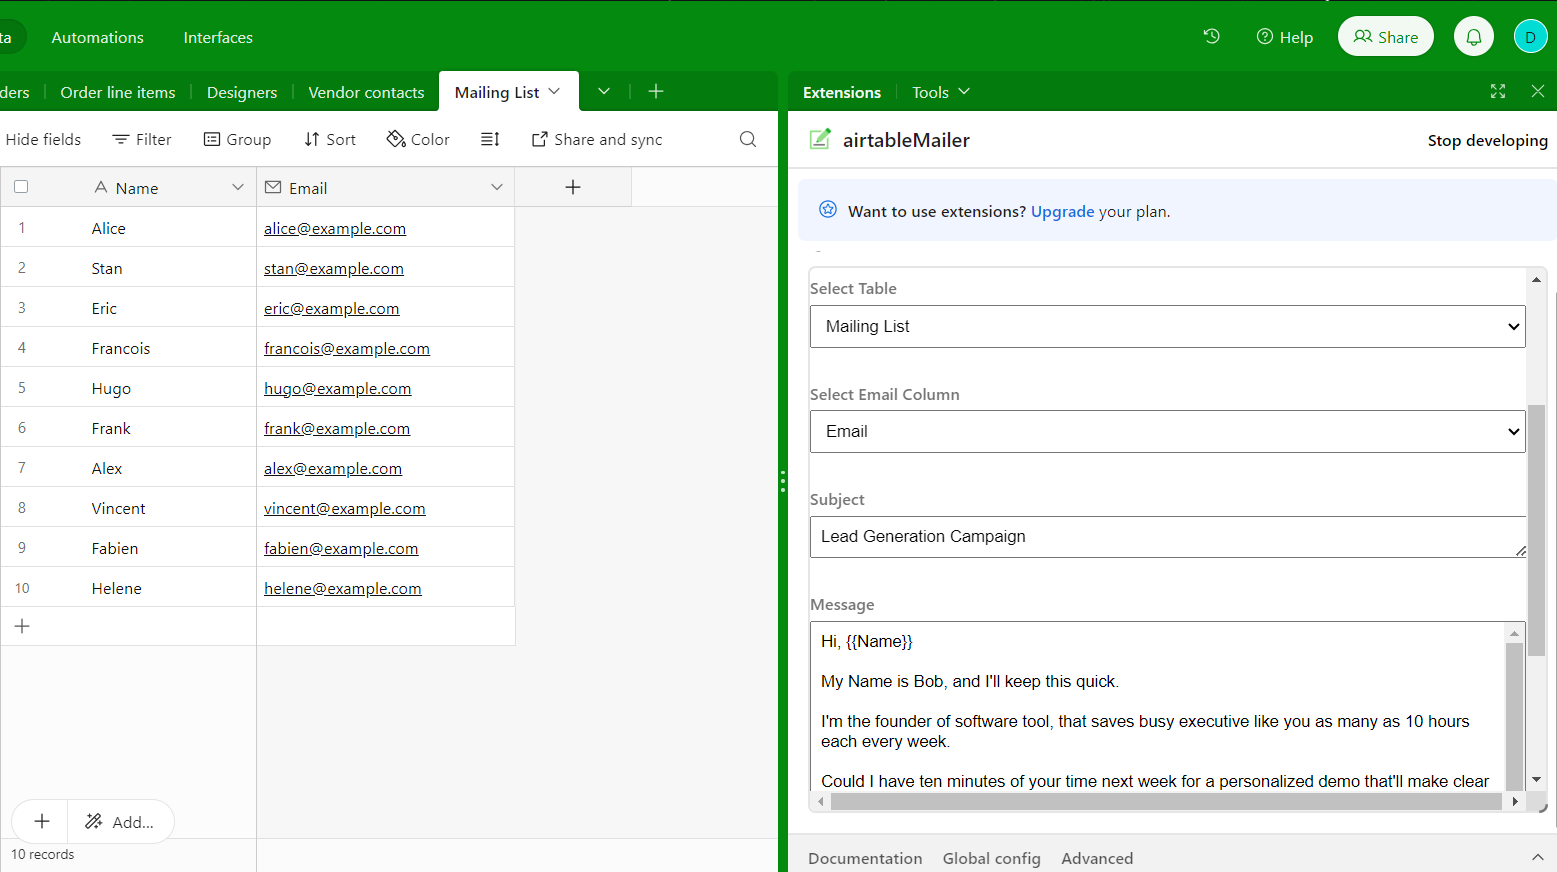The height and width of the screenshot is (872, 1557).
Task: Open the Extensions panel tab
Action: coord(842,92)
